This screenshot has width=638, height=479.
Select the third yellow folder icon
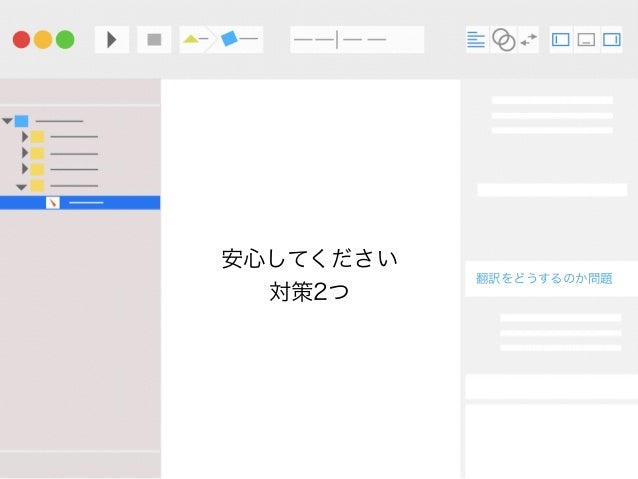pos(37,169)
